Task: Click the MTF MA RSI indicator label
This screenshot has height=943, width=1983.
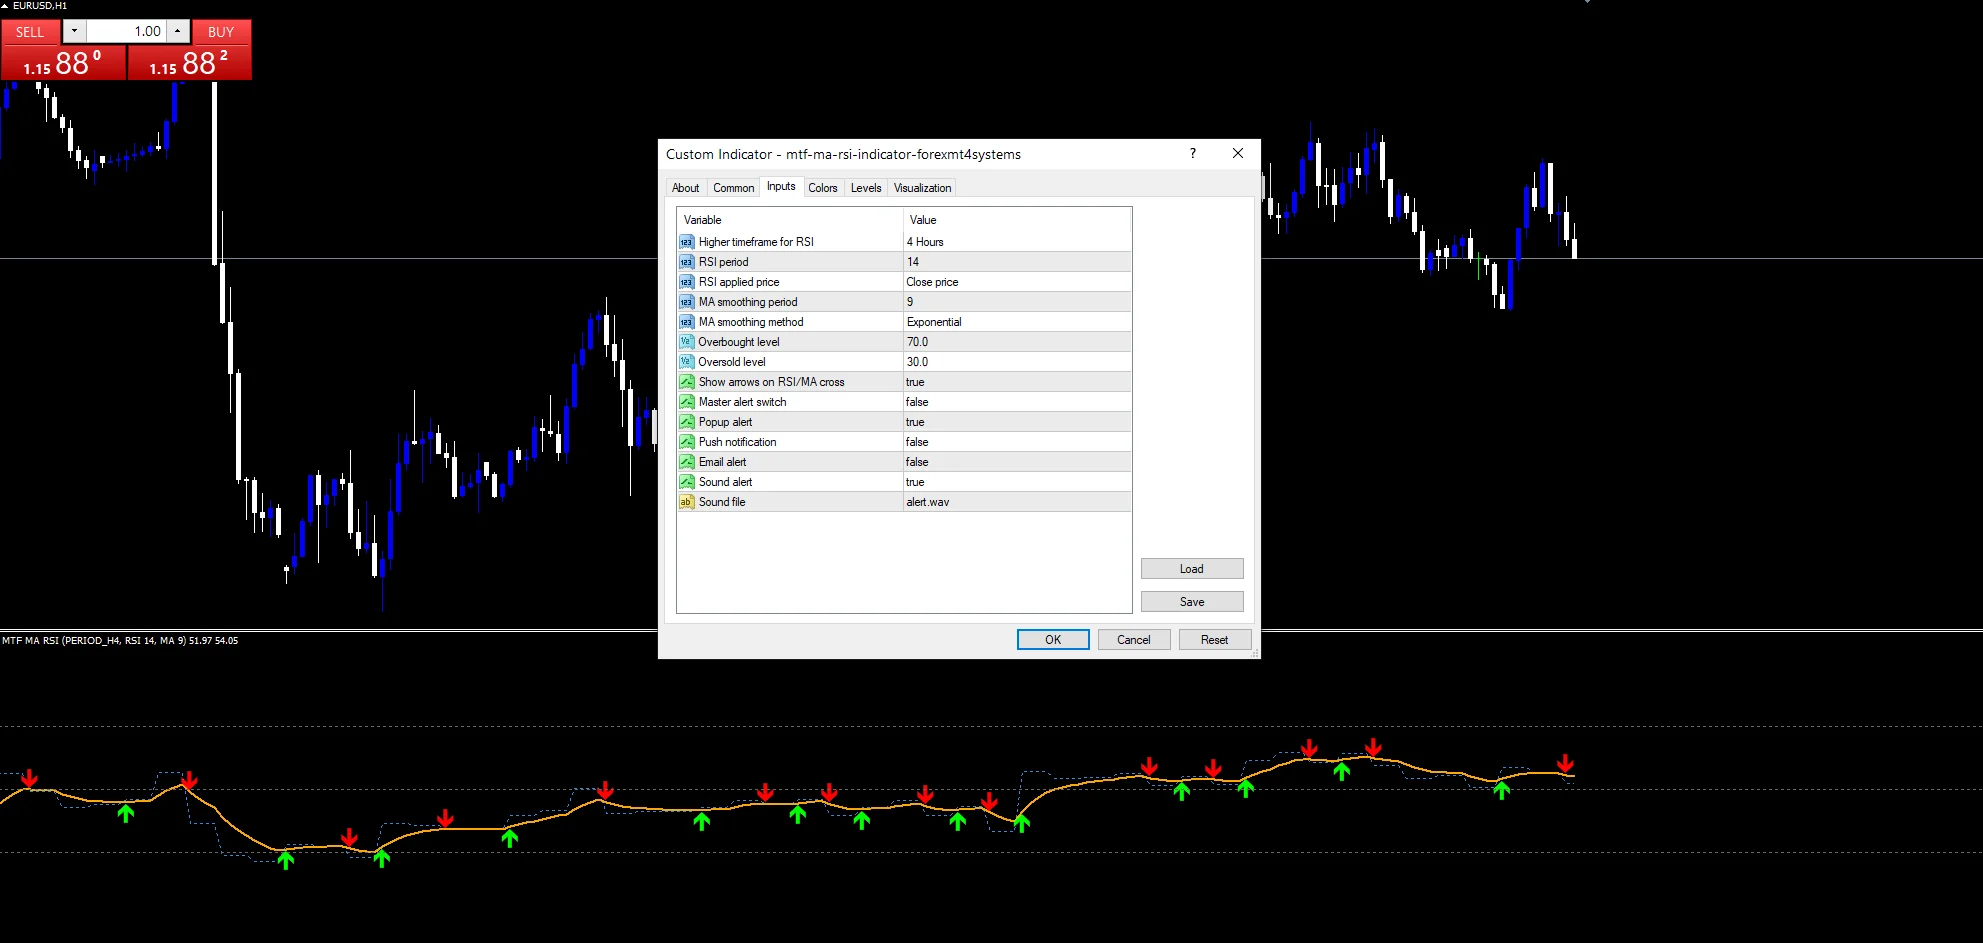Action: click(x=120, y=641)
